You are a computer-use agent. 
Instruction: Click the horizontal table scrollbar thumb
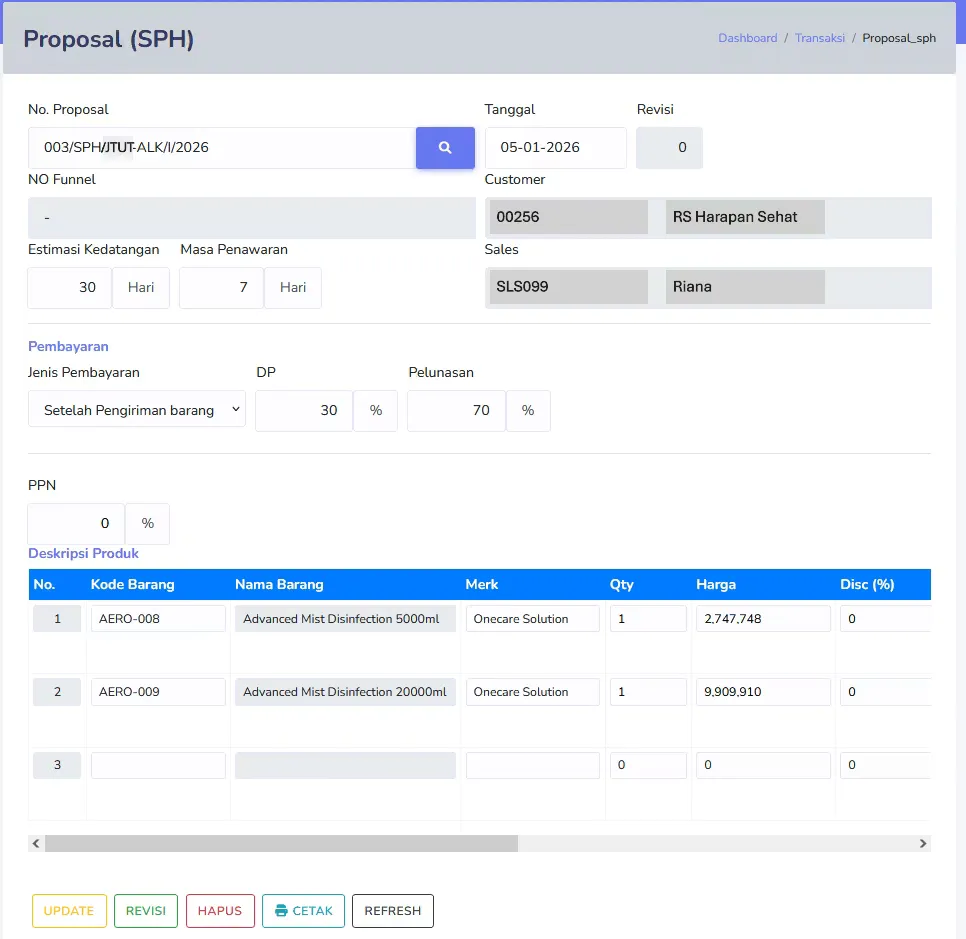282,843
